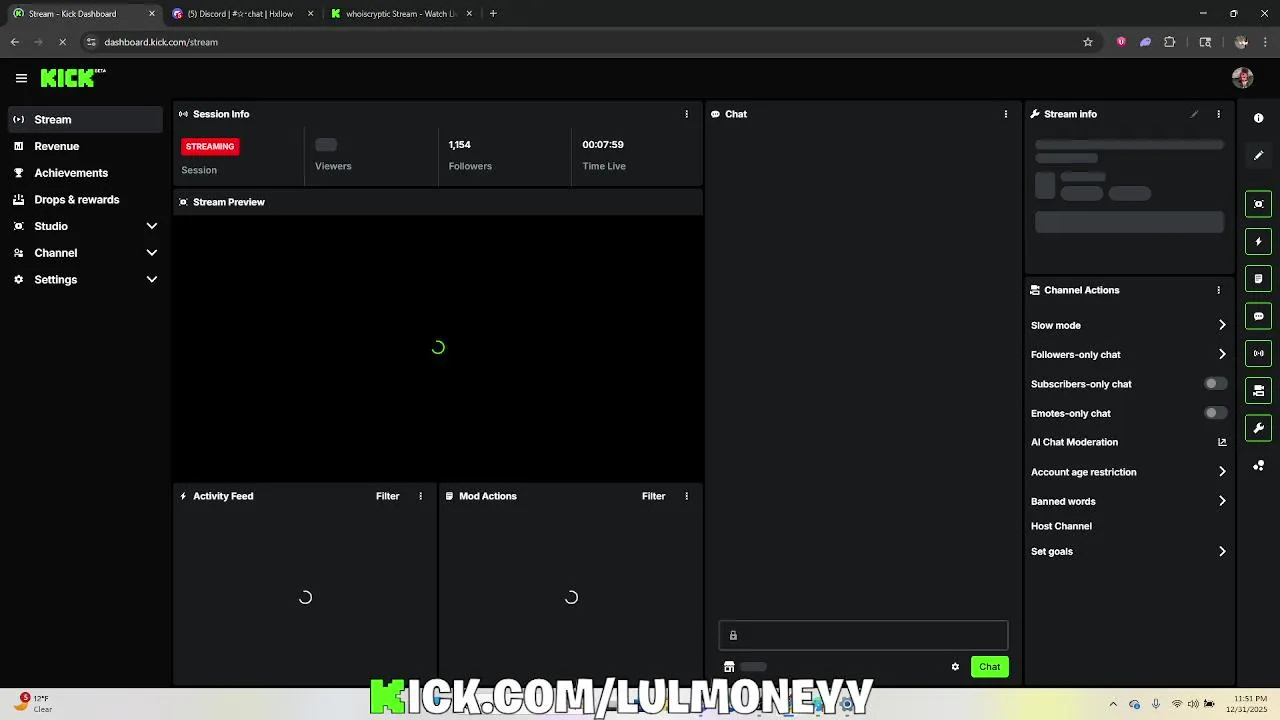Viewport: 1280px width, 720px height.
Task: Toggle Stream Info wrench widget in sidebar
Action: point(1259,428)
